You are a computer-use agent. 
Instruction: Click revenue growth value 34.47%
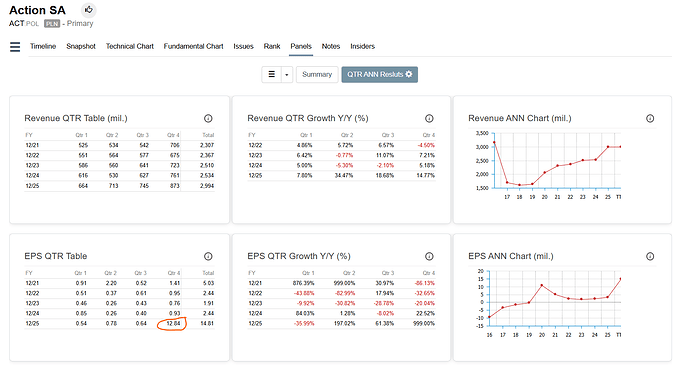click(344, 176)
